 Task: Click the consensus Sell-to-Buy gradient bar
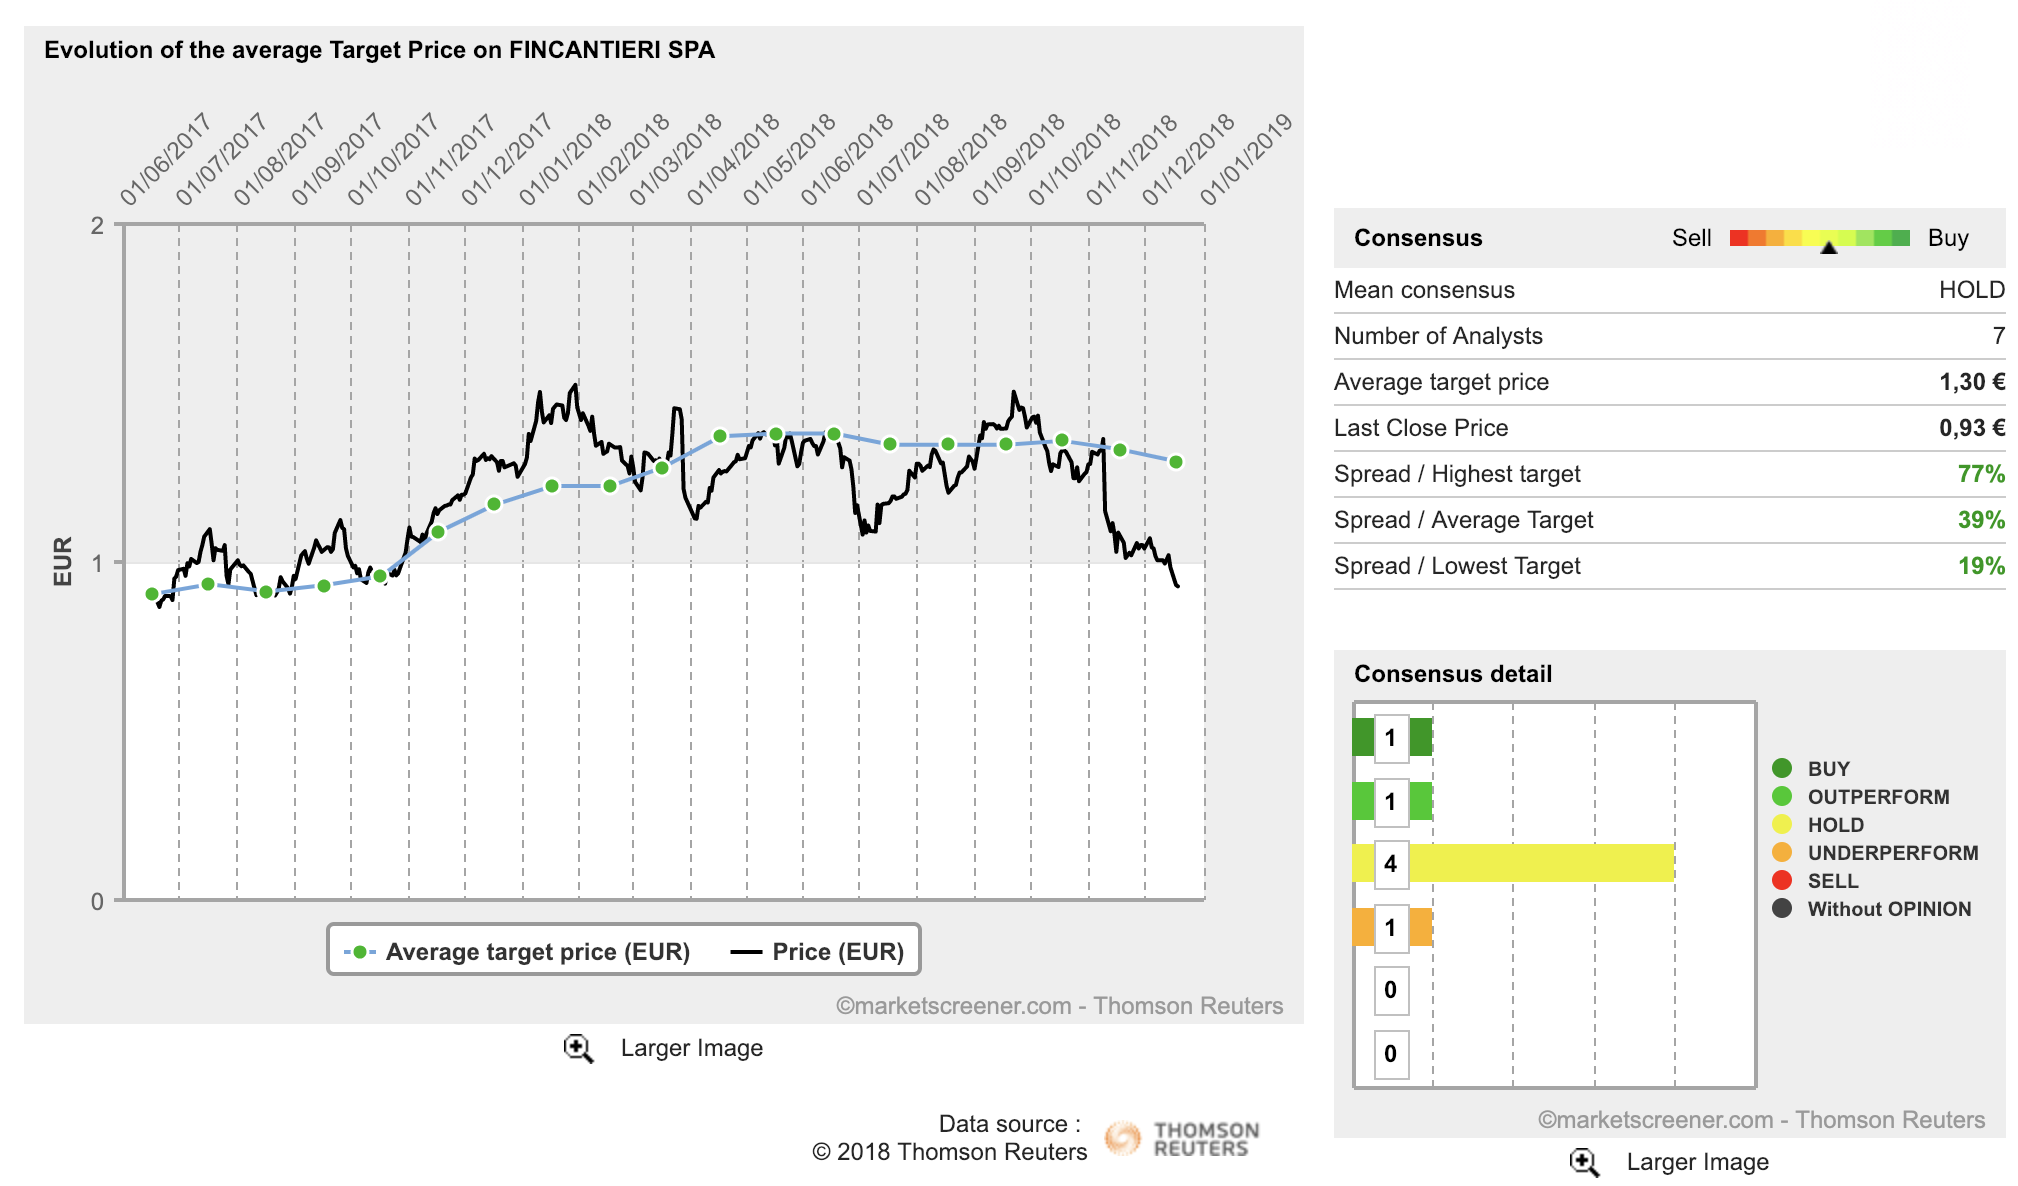(1820, 238)
